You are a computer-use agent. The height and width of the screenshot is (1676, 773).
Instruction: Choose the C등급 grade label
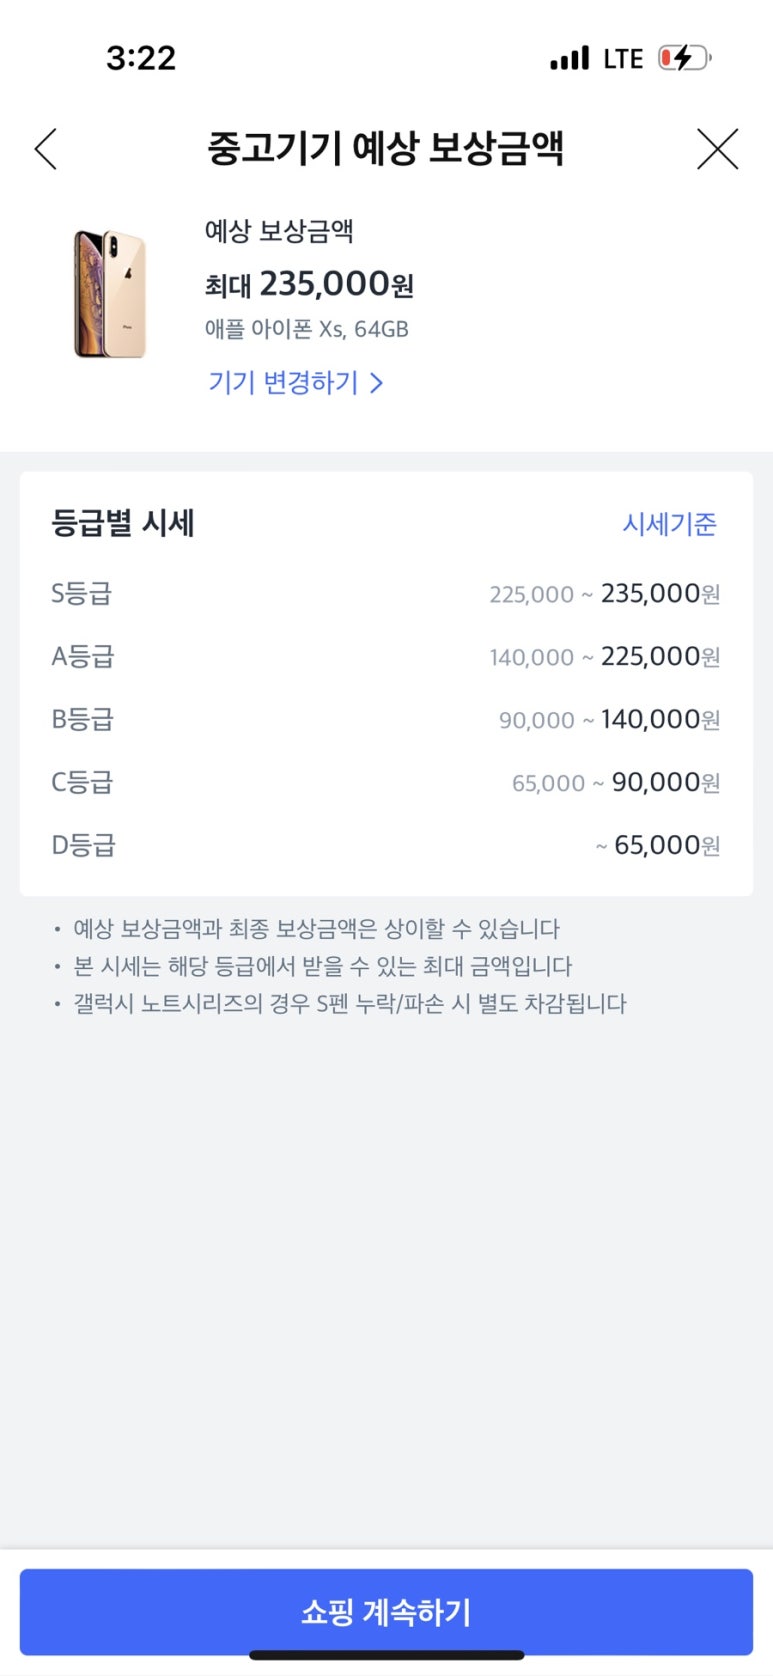click(x=82, y=782)
